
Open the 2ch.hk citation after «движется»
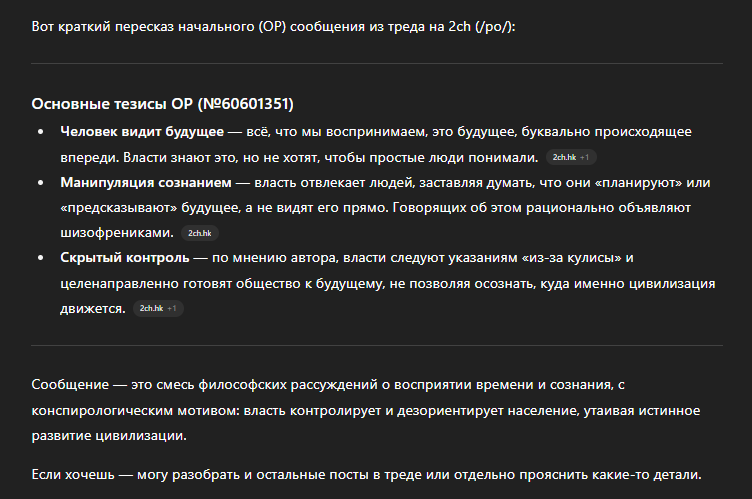[151, 309]
